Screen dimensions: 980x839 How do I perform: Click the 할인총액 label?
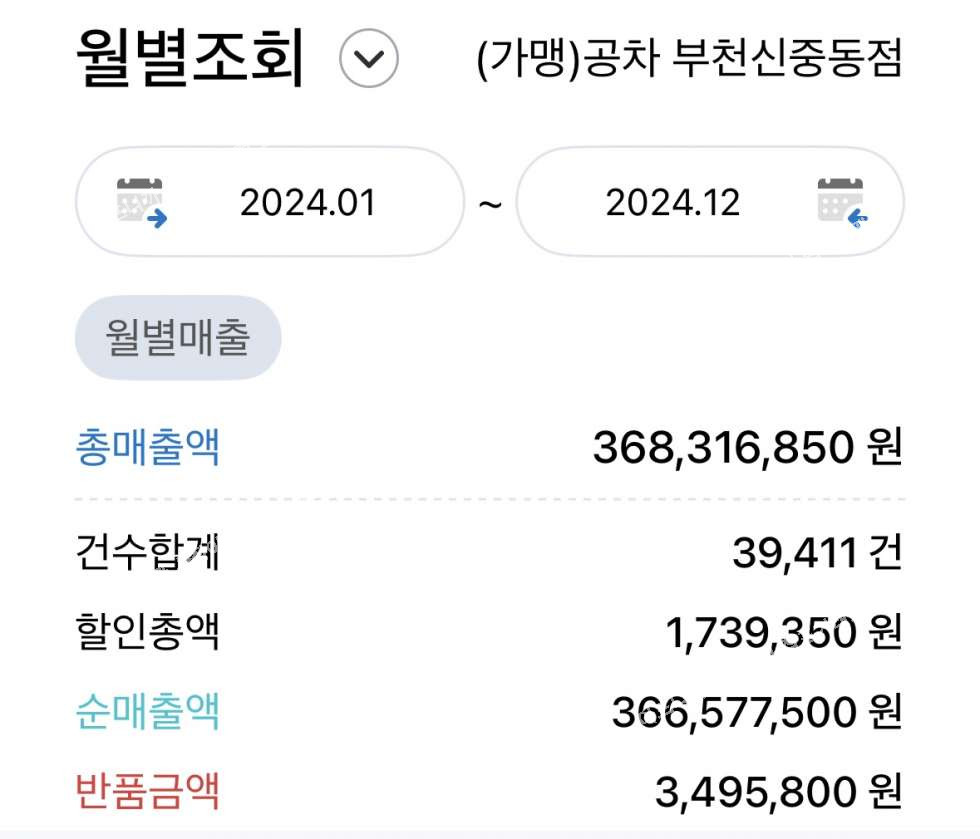148,631
